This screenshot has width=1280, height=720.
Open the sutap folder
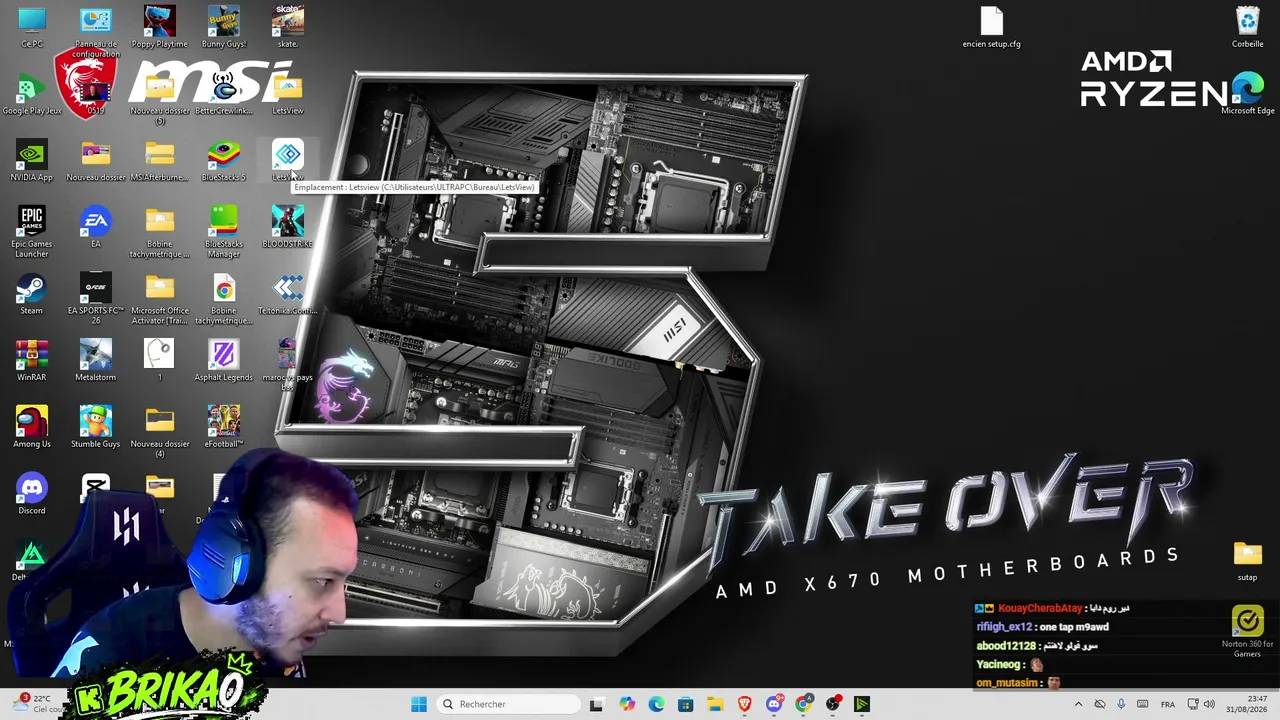[1248, 561]
